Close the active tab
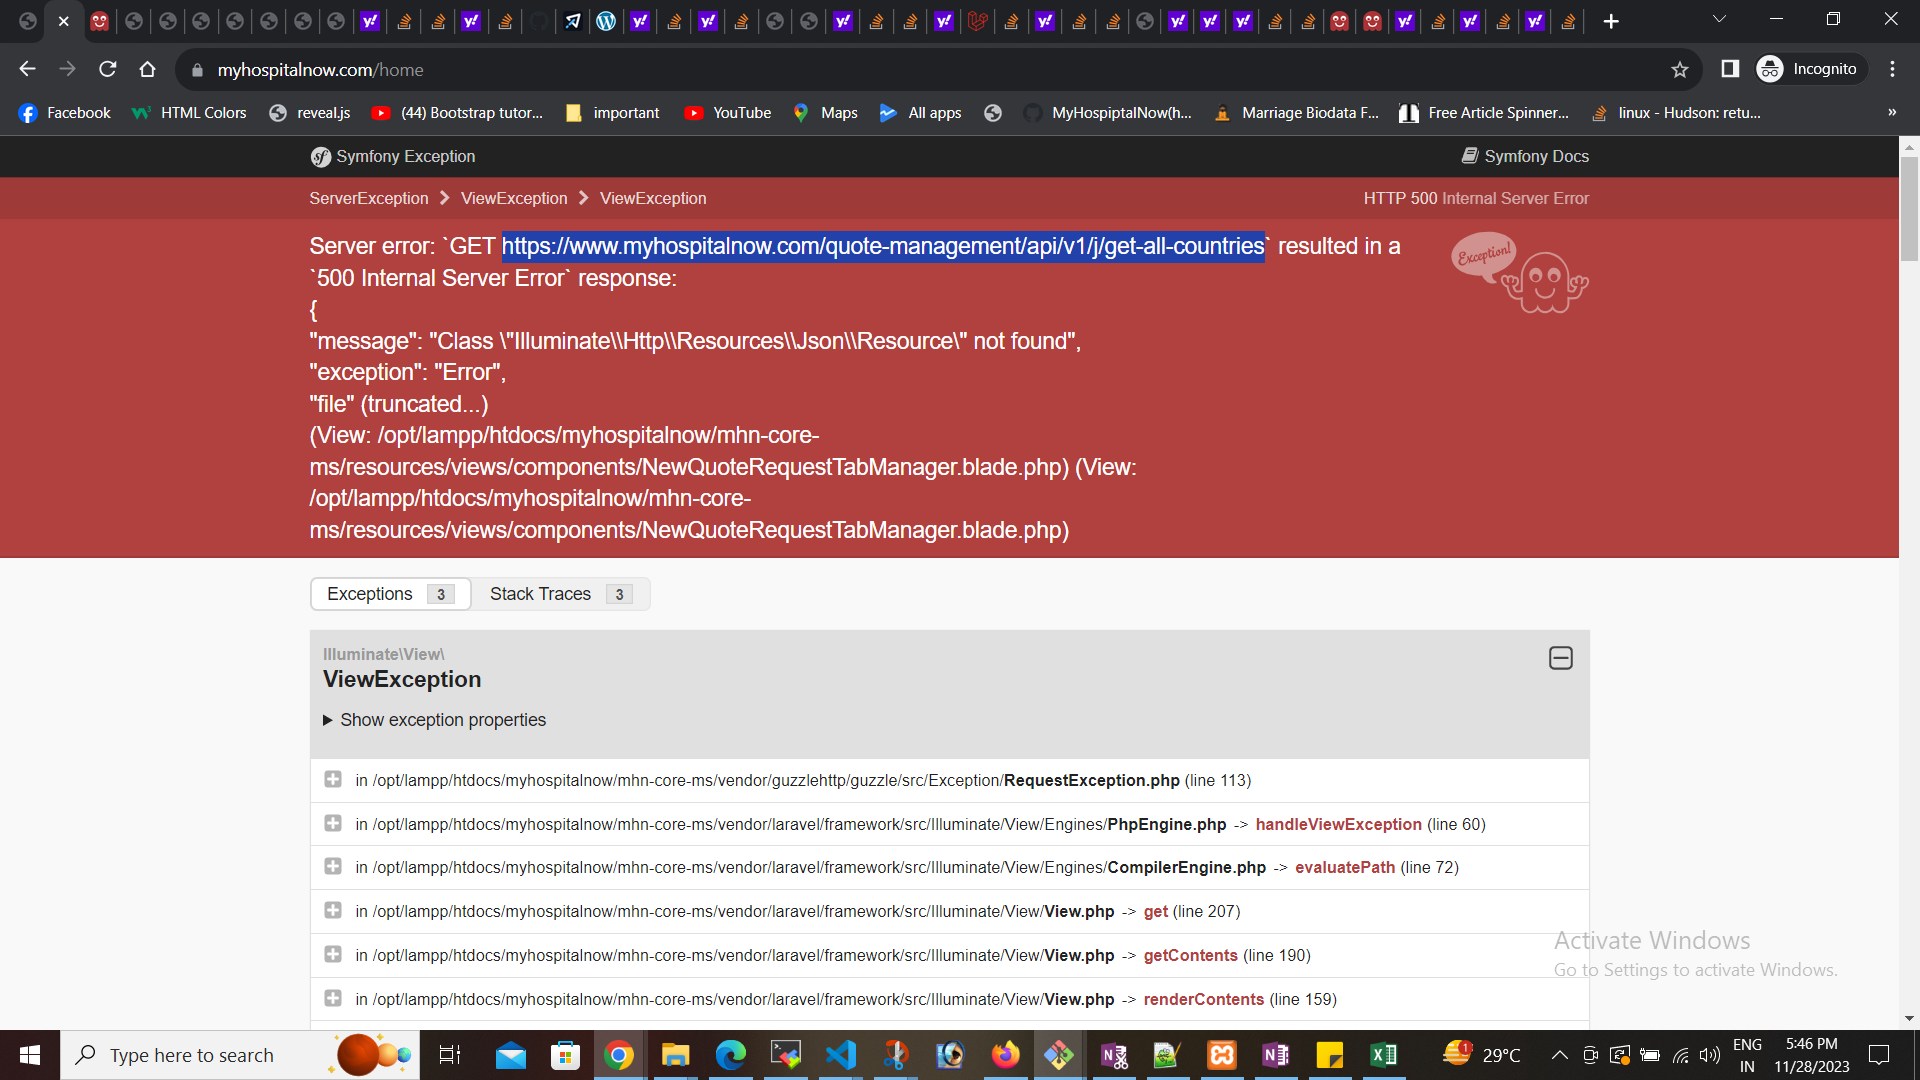The width and height of the screenshot is (1920, 1080). 63,21
